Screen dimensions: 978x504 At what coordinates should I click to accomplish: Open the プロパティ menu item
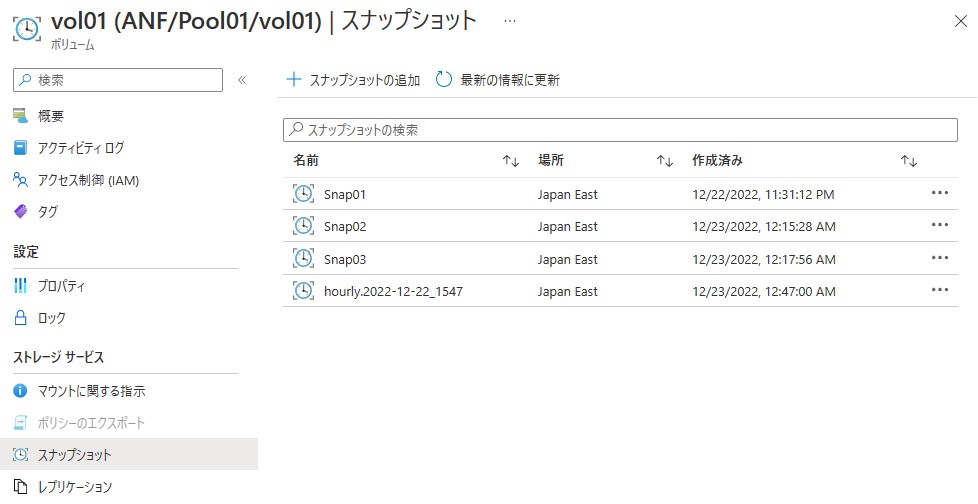(x=61, y=286)
